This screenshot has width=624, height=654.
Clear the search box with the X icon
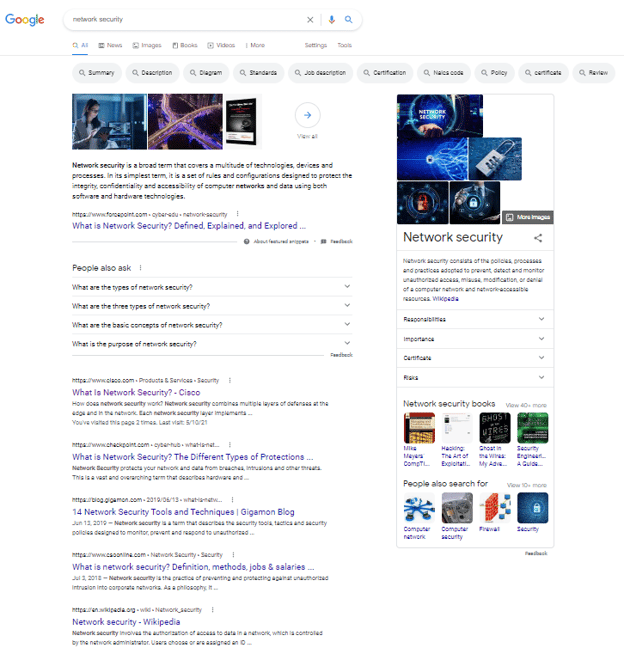(x=310, y=19)
